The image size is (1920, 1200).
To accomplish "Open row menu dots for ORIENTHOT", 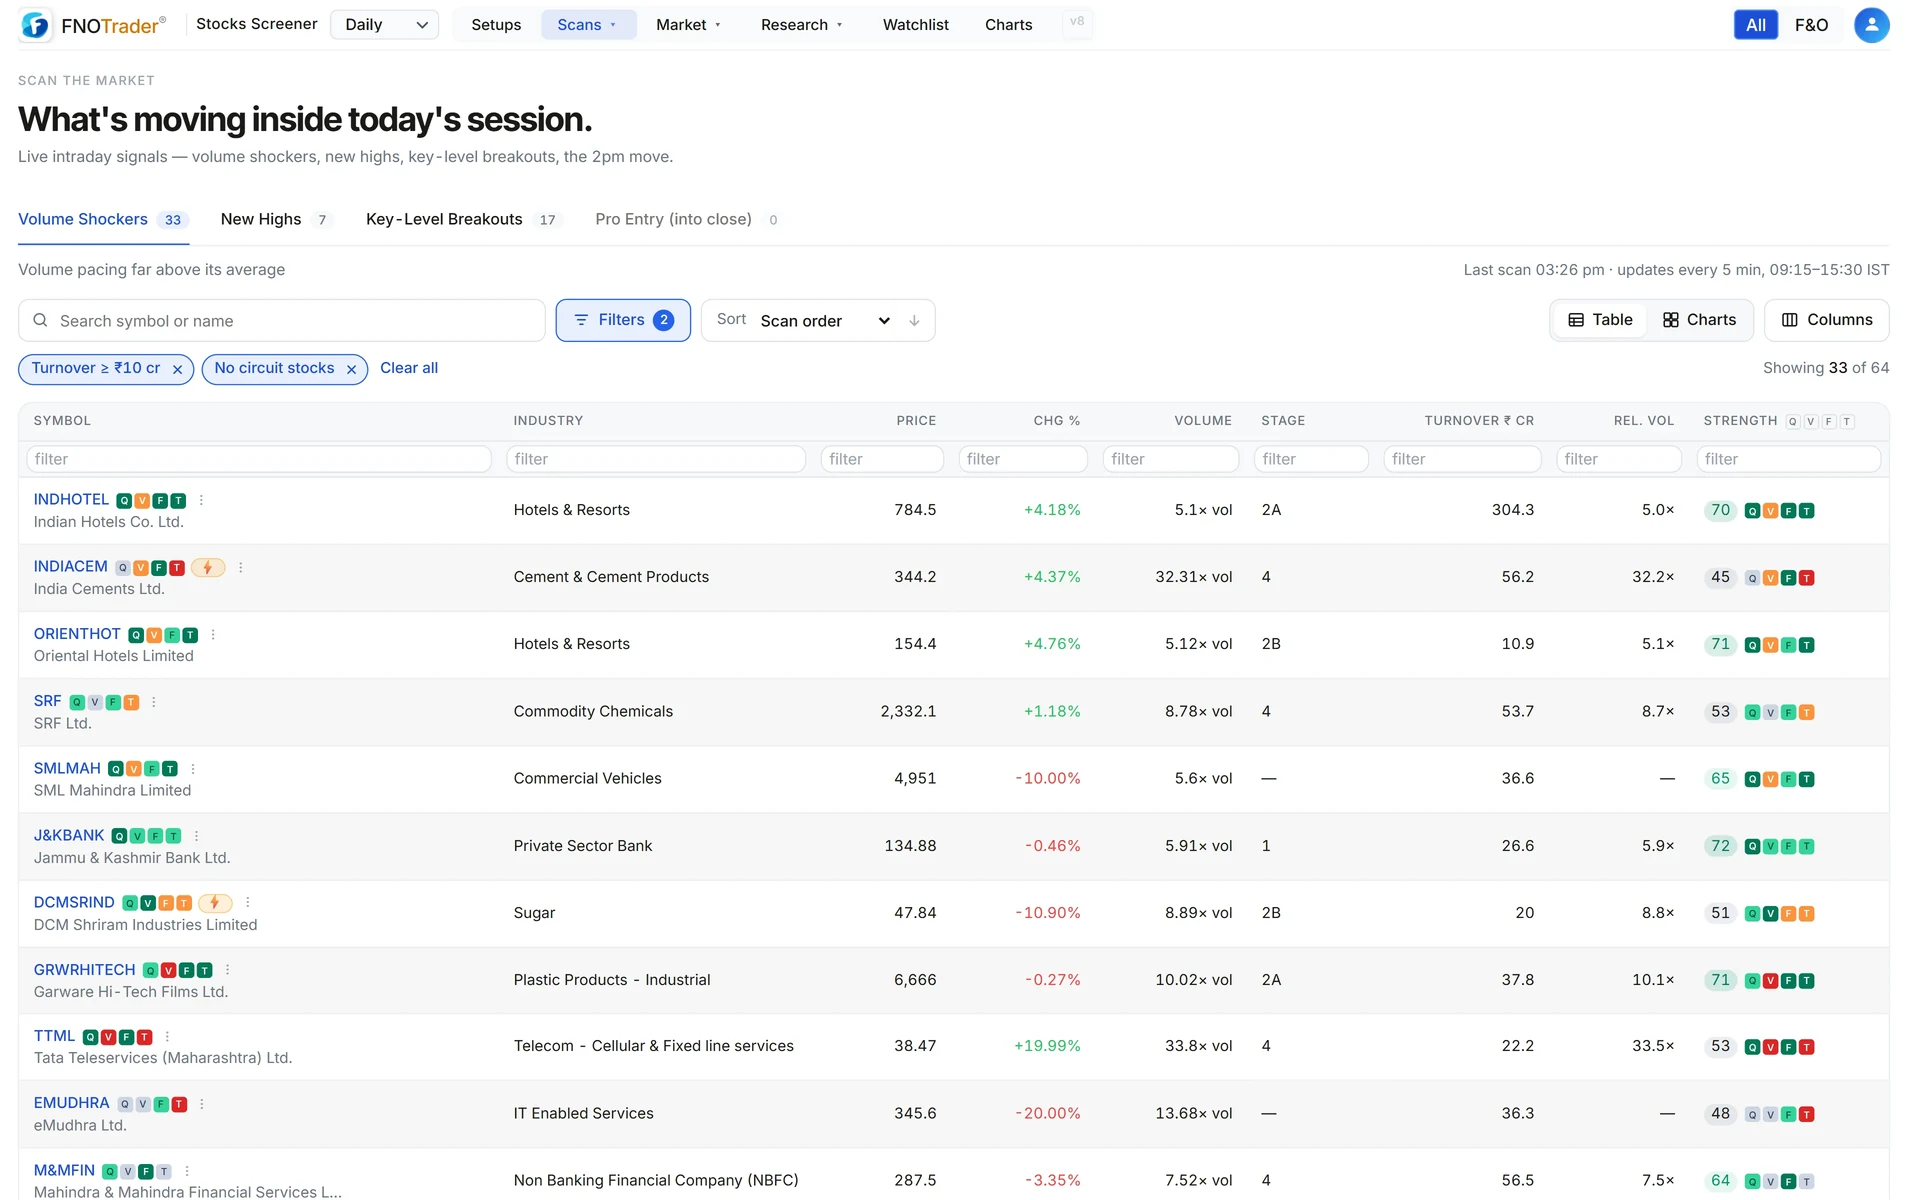I will [213, 635].
